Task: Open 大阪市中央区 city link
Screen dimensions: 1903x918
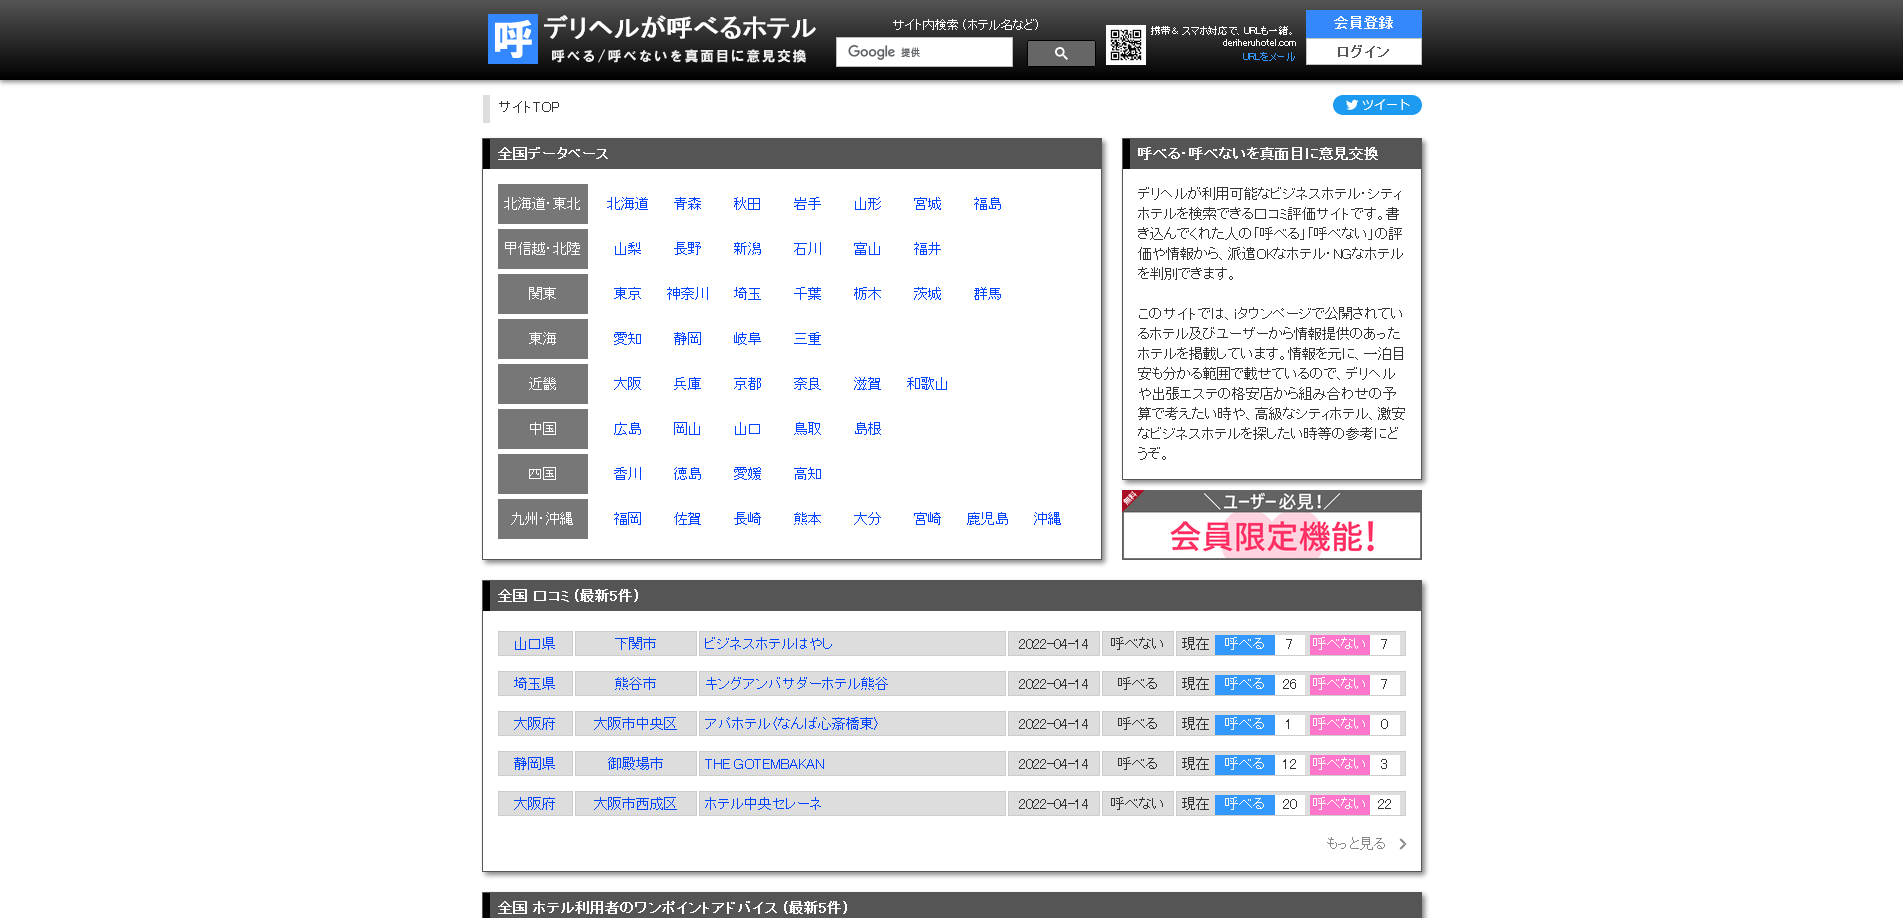Action: click(635, 724)
